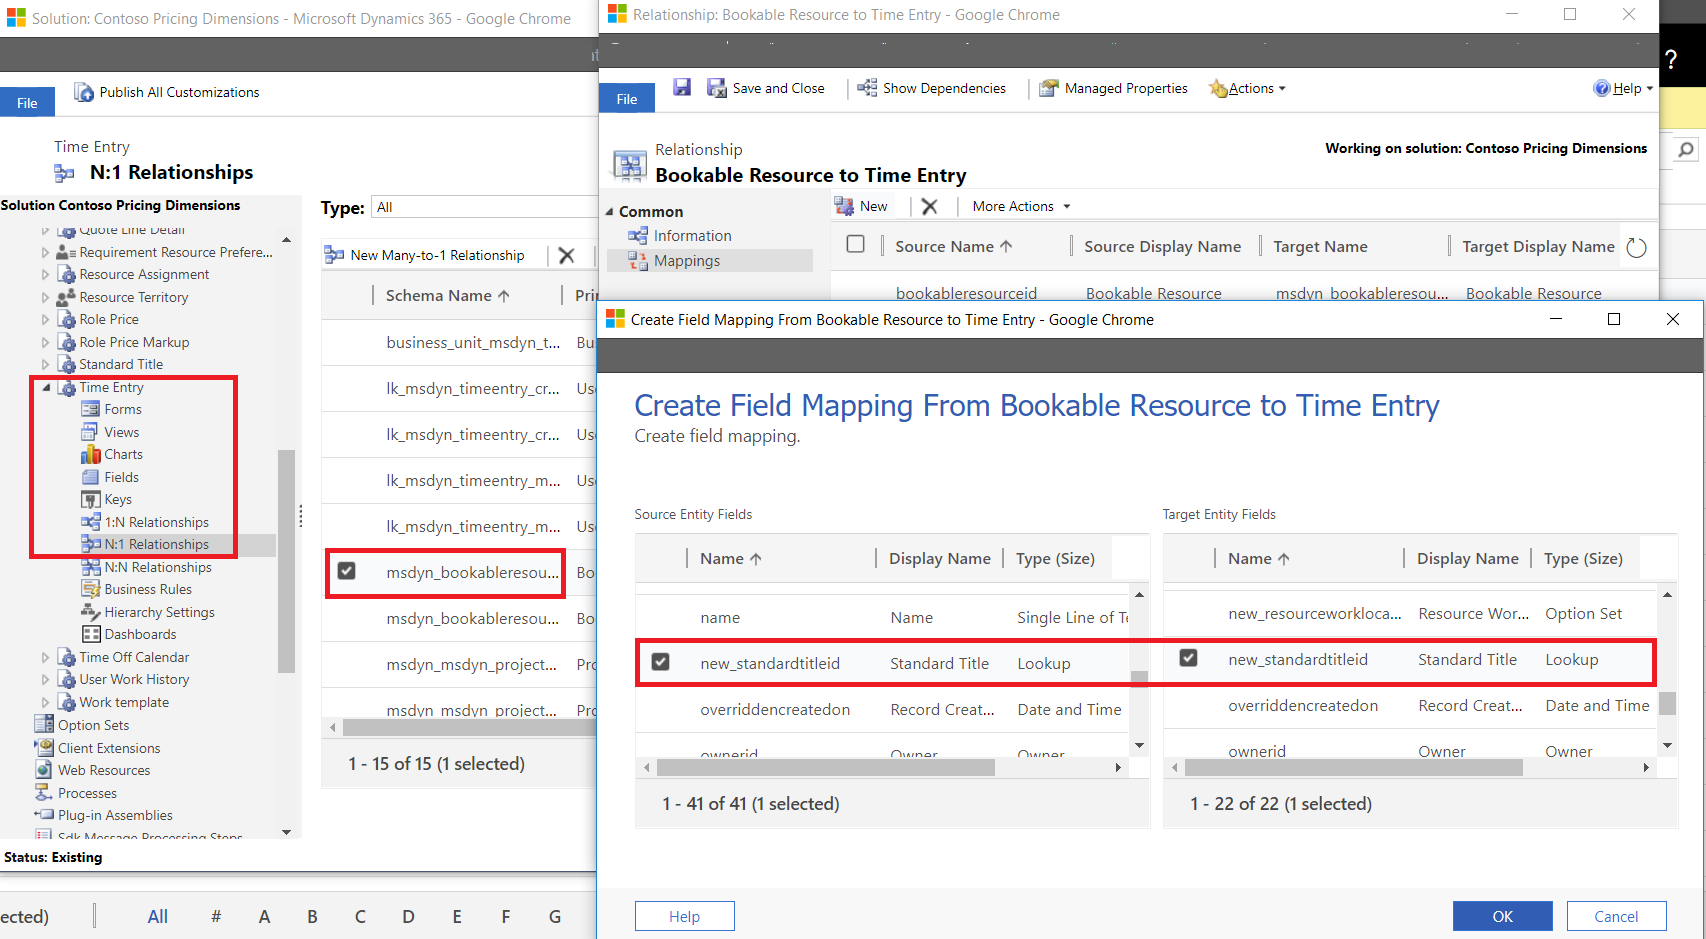This screenshot has width=1706, height=939.
Task: Collapse the Time Entry tree node
Action: 45,387
